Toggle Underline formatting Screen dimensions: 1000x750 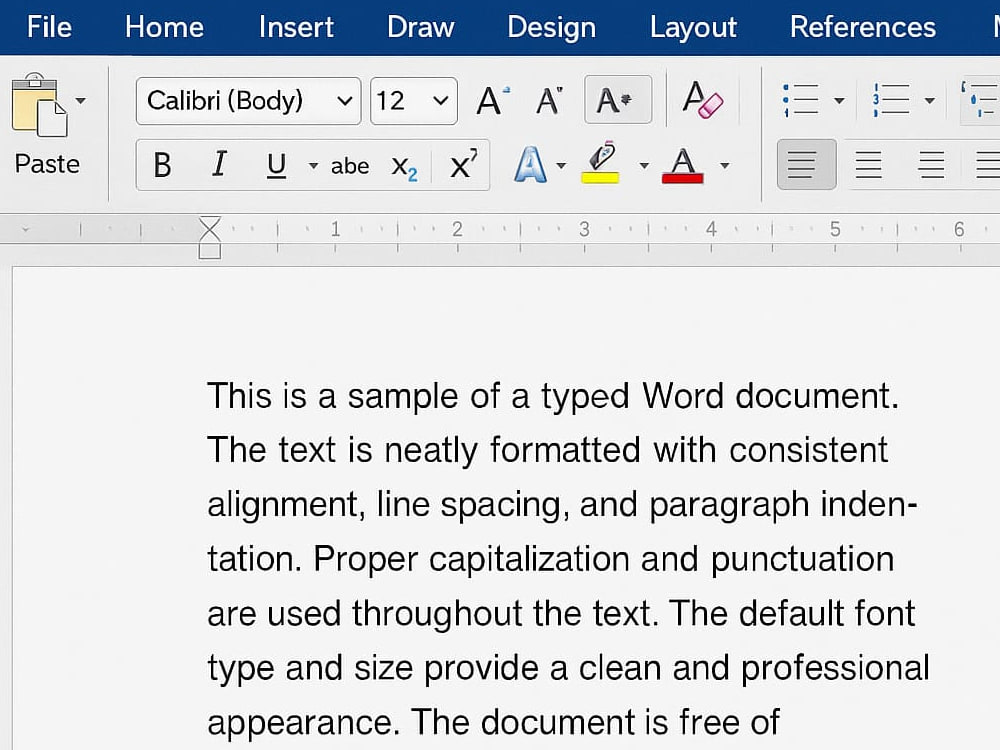point(276,165)
